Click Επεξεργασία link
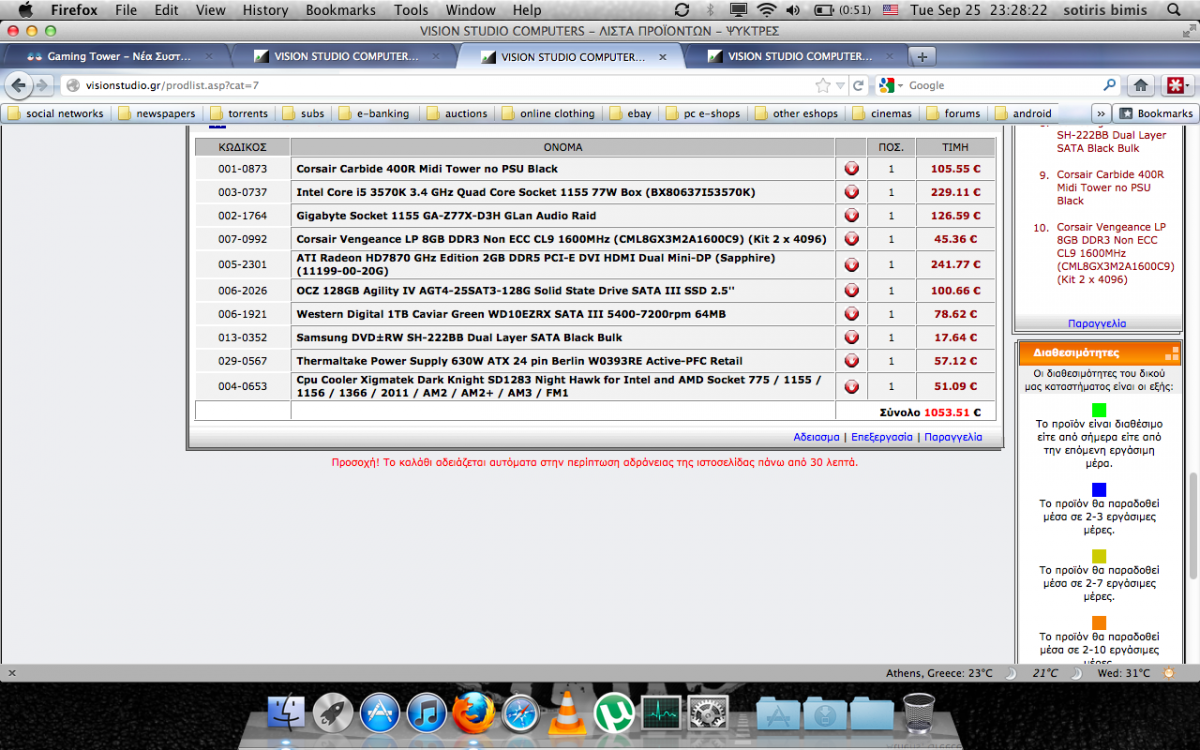Image resolution: width=1200 pixels, height=750 pixels. 882,437
